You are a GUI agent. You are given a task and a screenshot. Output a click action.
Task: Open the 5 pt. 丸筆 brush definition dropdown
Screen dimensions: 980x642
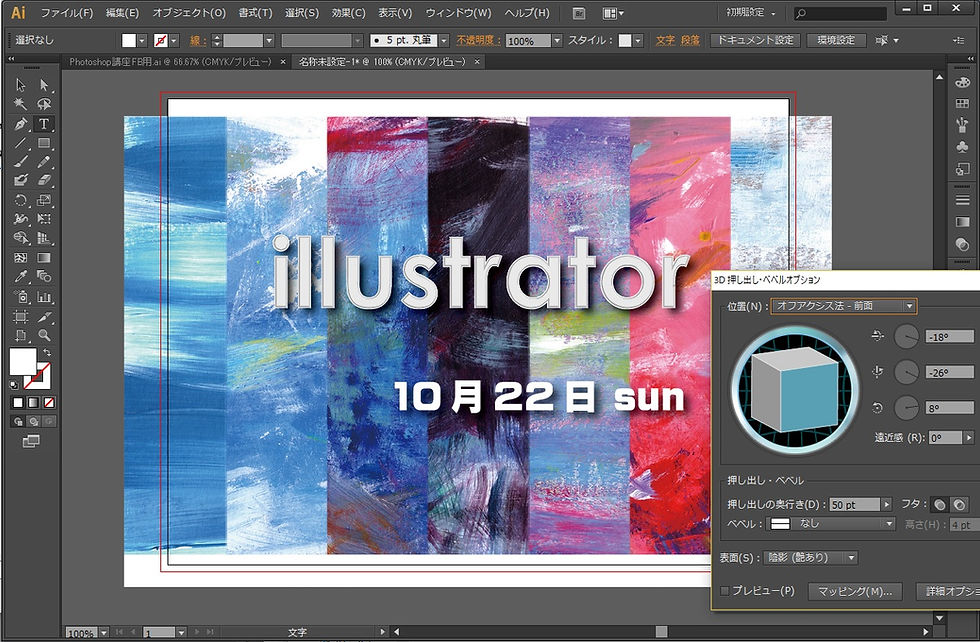pos(444,41)
